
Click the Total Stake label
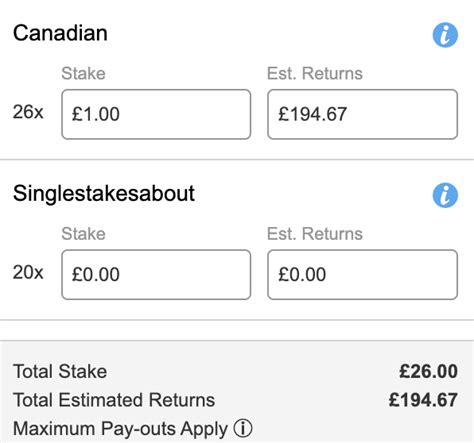60,371
